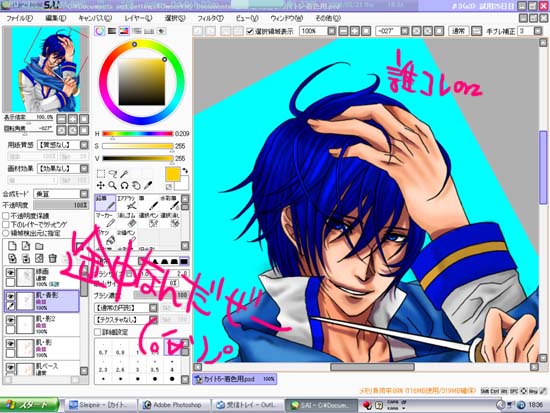550x413 pixels.
Task: Toggle the HSV slider panel
Action: click(x=124, y=31)
